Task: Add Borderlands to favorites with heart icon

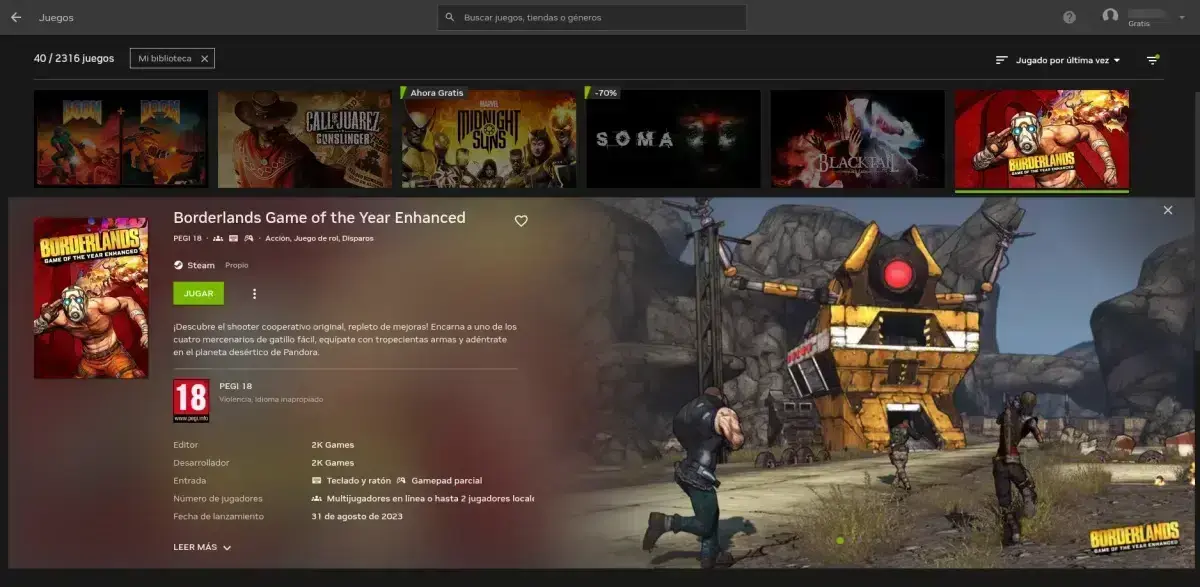Action: point(521,220)
